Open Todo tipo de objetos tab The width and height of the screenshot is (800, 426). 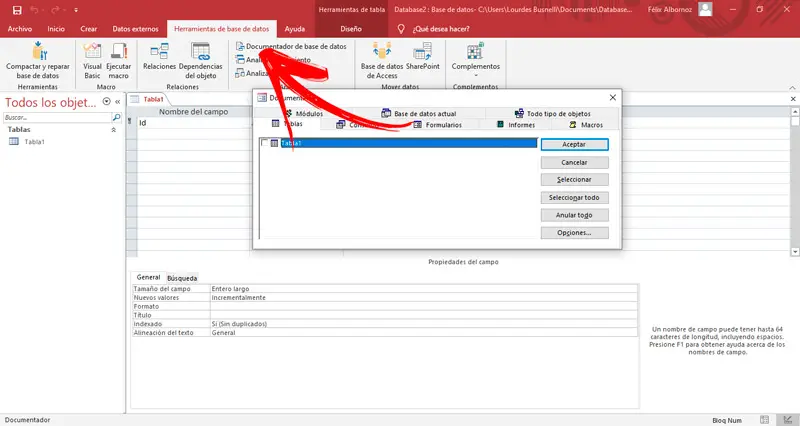click(x=553, y=113)
